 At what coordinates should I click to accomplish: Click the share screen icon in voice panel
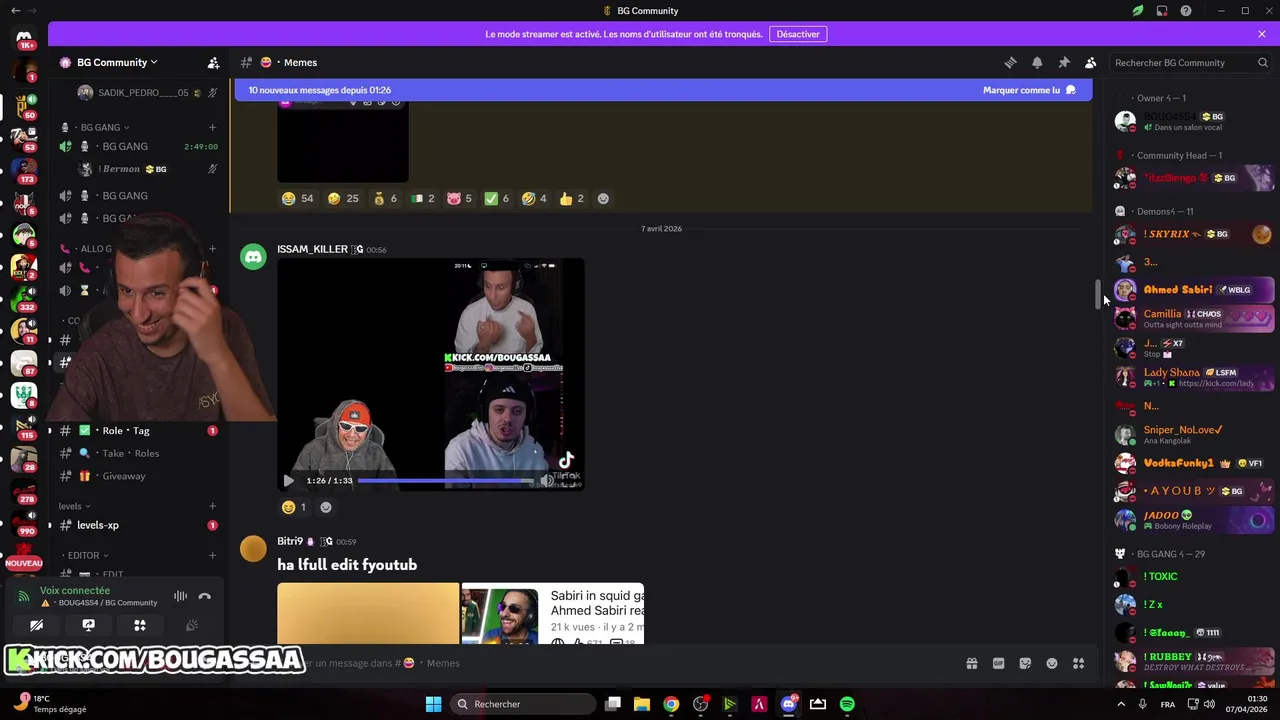(88, 625)
